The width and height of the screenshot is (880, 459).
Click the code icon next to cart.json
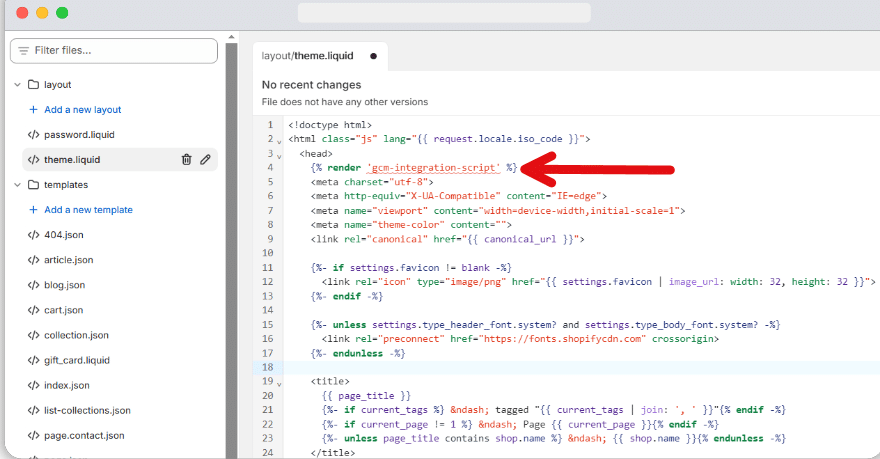click(33, 310)
